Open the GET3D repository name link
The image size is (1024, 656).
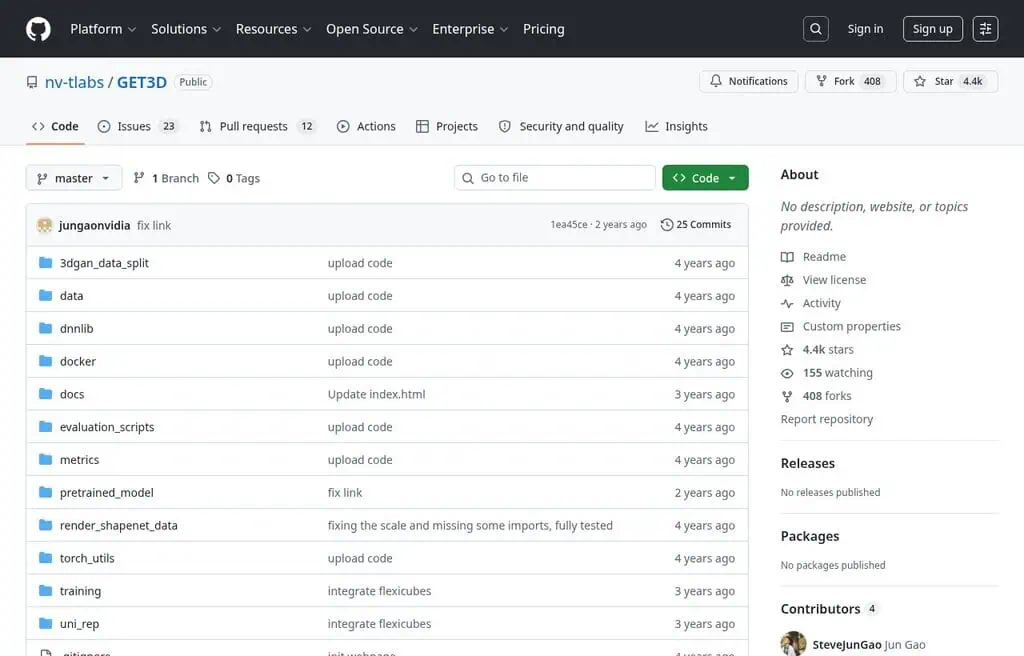[142, 82]
